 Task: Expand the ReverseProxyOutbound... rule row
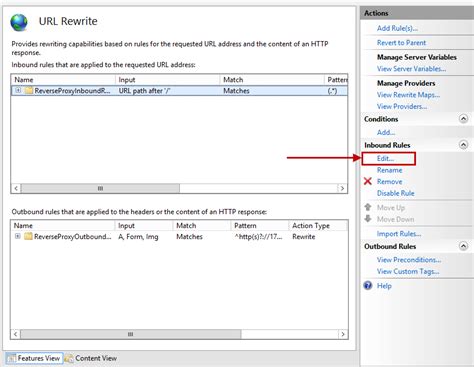[18, 236]
